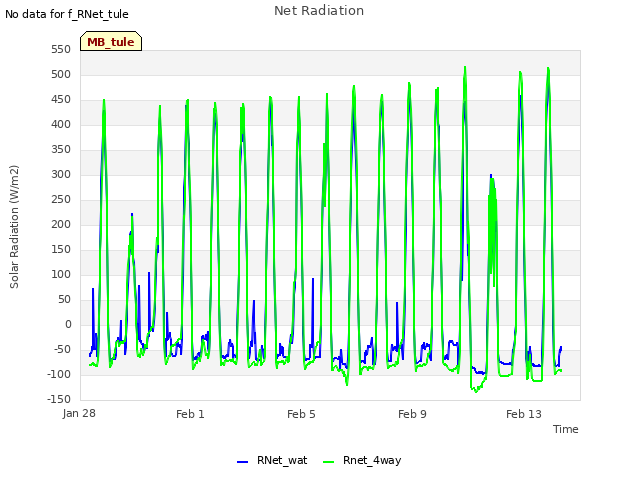
Task: Click the 450 y-axis tick value
Action: pyautogui.click(x=61, y=100)
